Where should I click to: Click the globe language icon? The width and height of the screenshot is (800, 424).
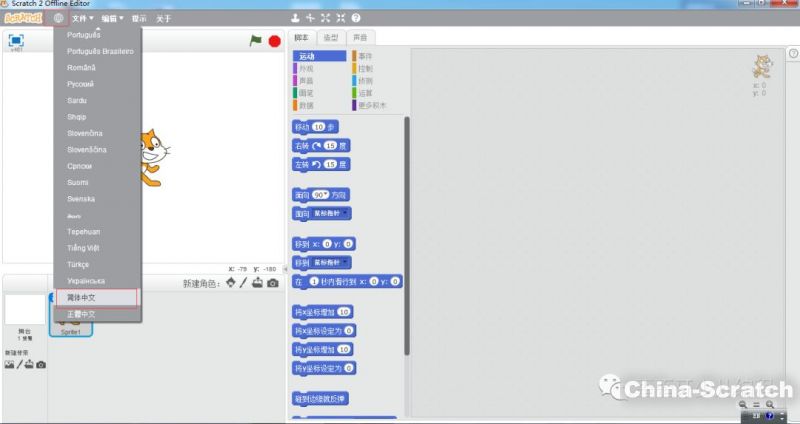pyautogui.click(x=59, y=18)
